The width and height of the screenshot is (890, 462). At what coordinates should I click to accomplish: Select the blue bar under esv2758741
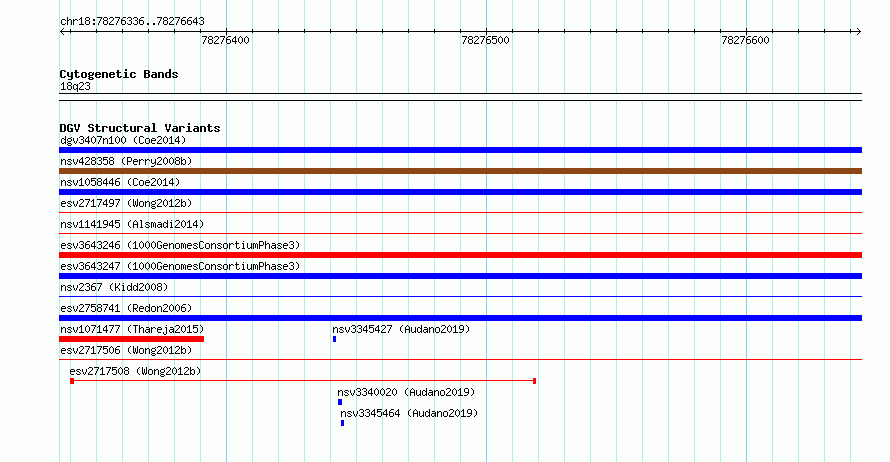point(460,318)
